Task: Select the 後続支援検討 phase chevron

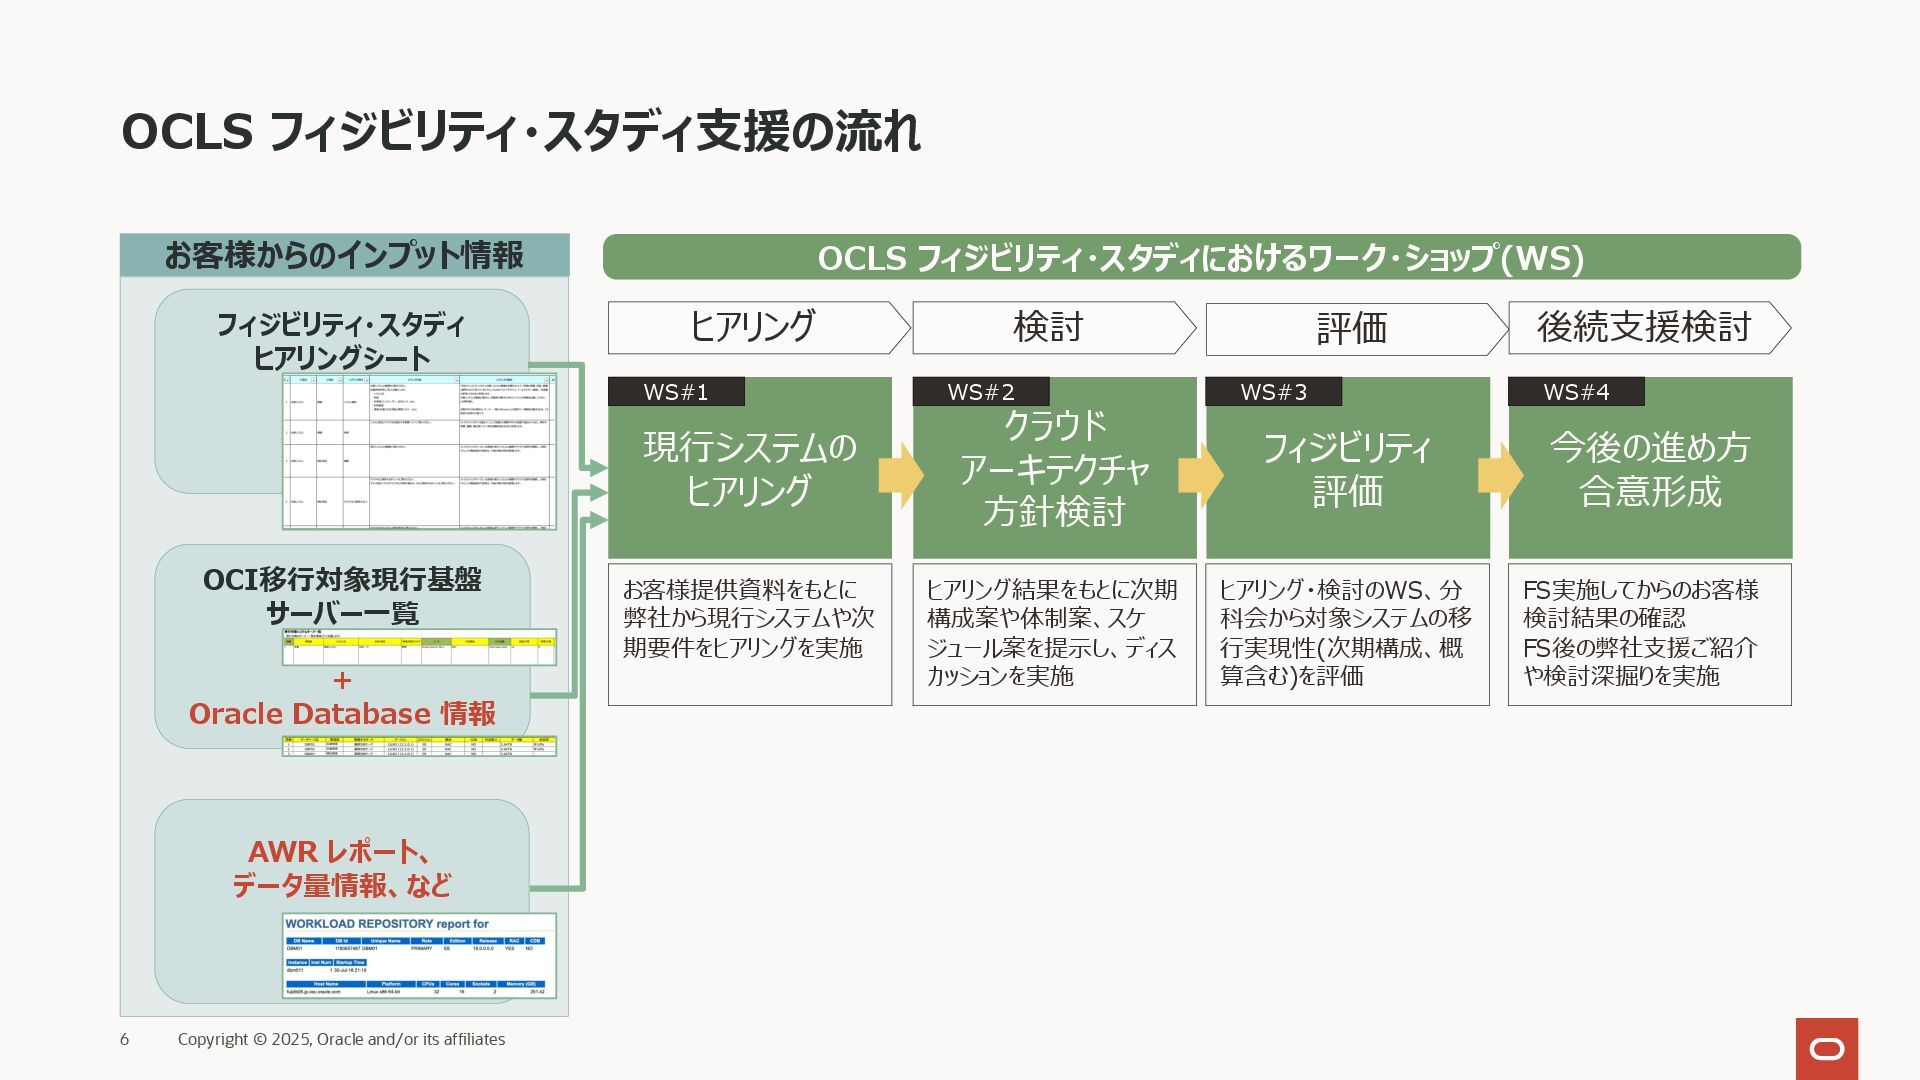Action: pos(1649,328)
